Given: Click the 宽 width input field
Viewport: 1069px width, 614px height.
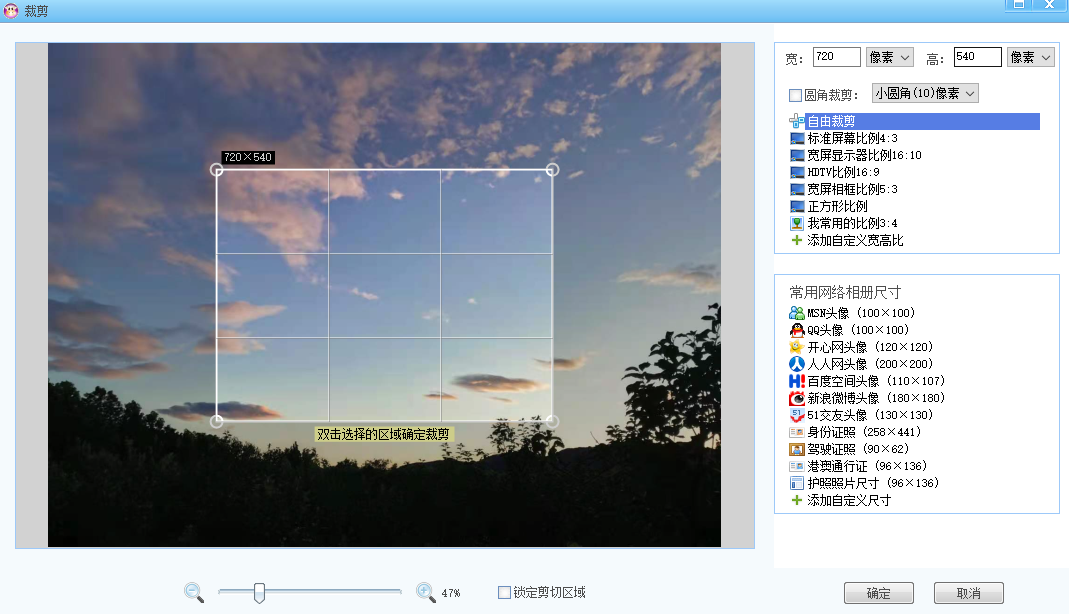Looking at the screenshot, I should [836, 58].
